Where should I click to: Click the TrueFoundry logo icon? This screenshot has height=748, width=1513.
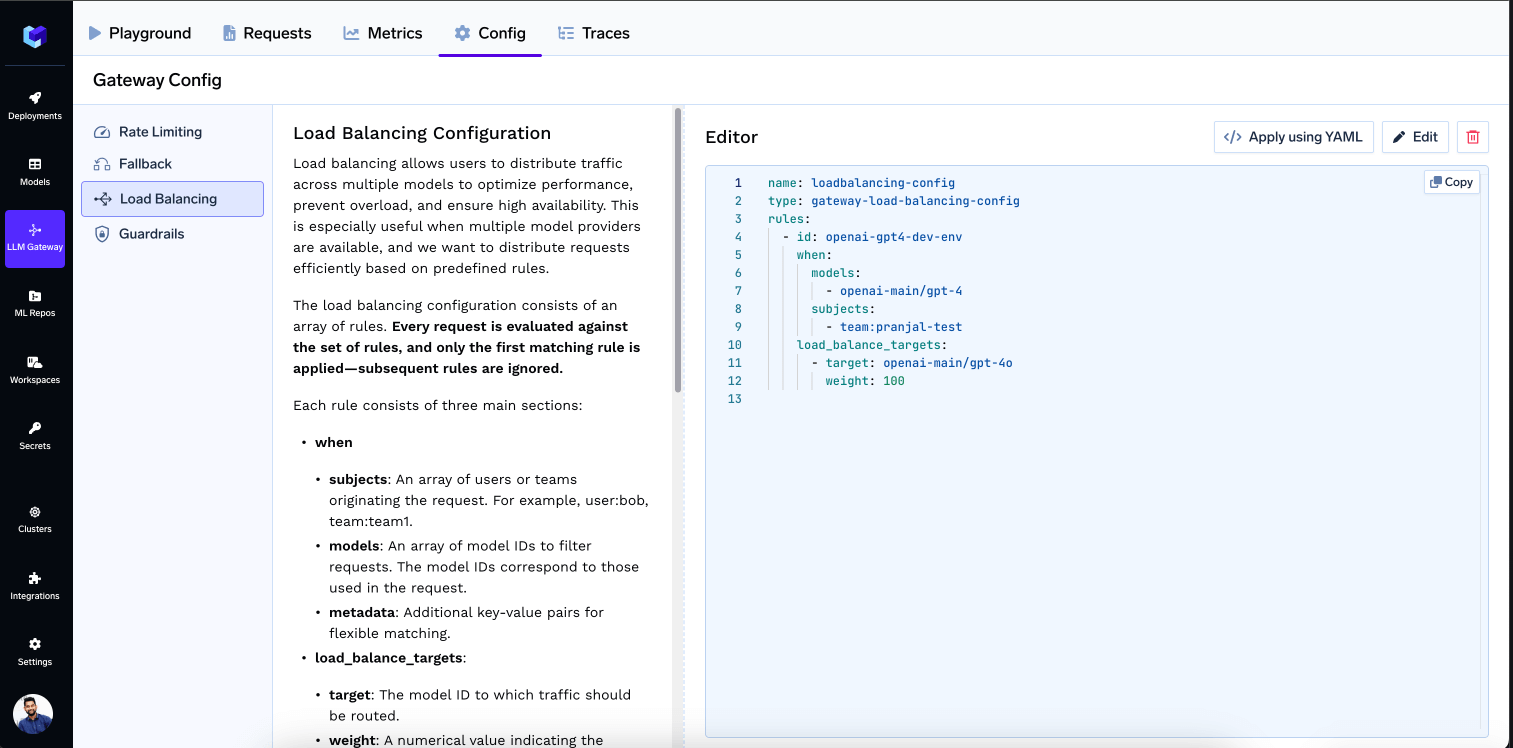35,37
